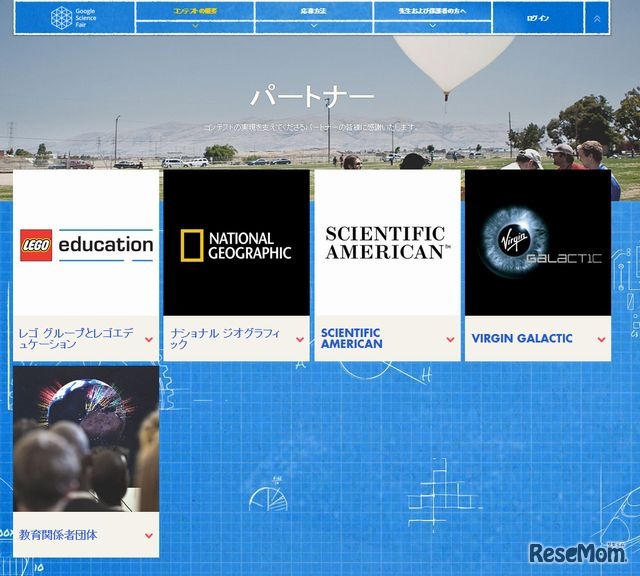Collapse navigation with the double-chevron up icon

[x=597, y=19]
